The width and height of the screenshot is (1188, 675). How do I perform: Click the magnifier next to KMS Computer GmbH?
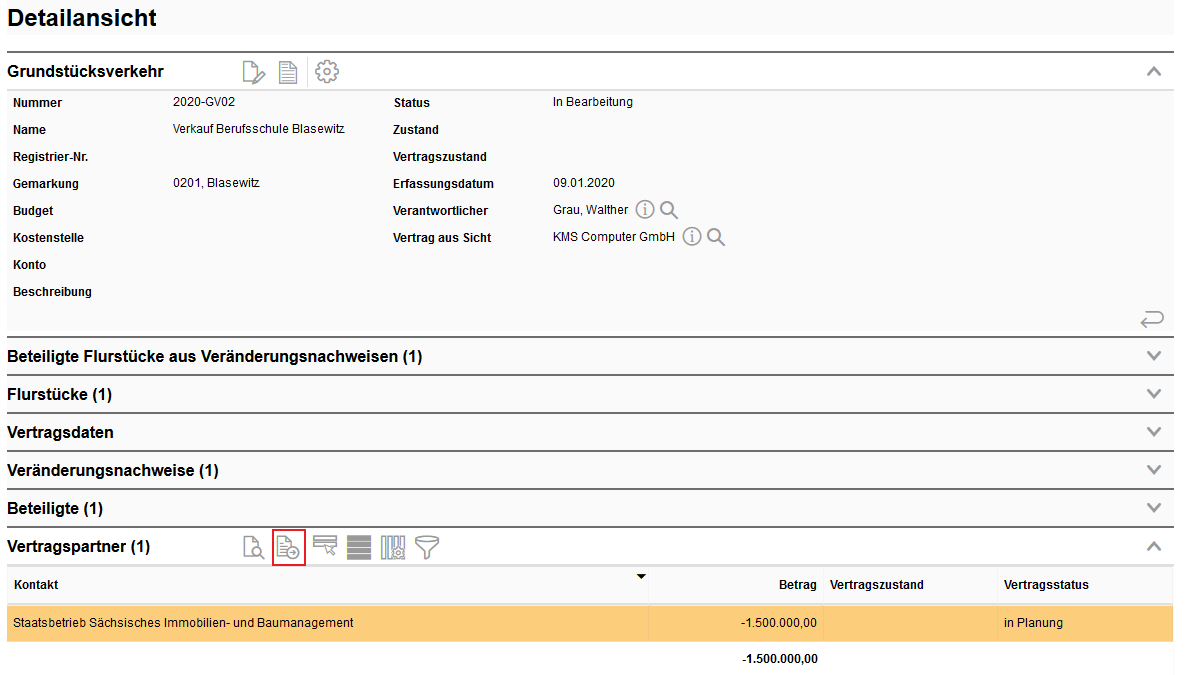(x=716, y=237)
